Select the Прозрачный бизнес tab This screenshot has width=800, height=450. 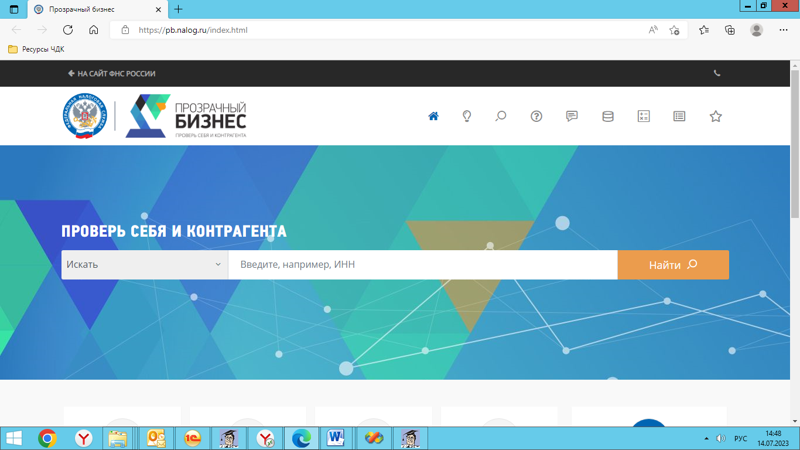click(x=98, y=9)
